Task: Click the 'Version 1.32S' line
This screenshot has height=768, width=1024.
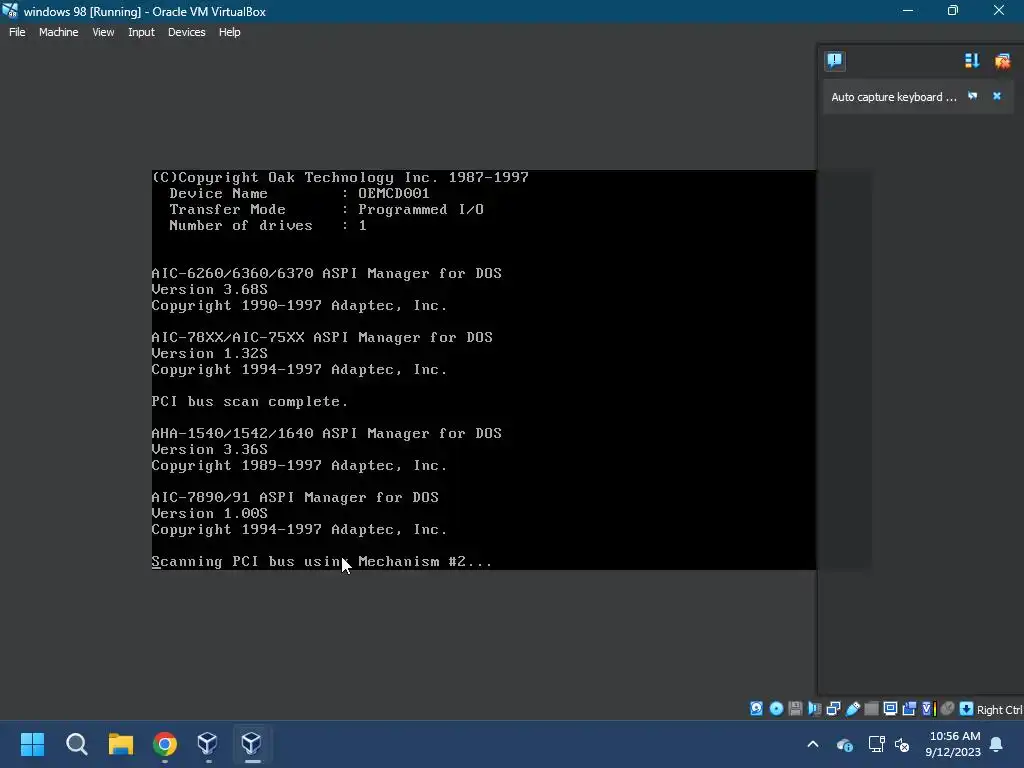Action: pos(210,353)
